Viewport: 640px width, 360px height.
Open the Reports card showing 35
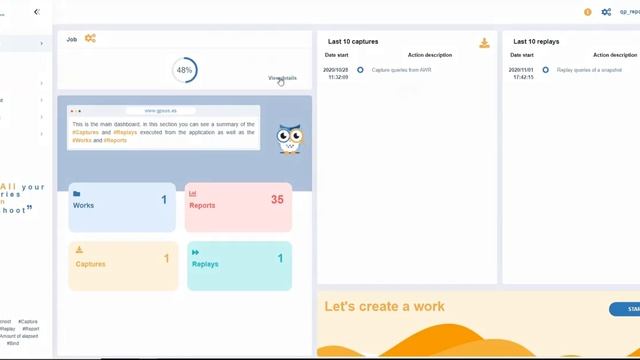click(238, 207)
